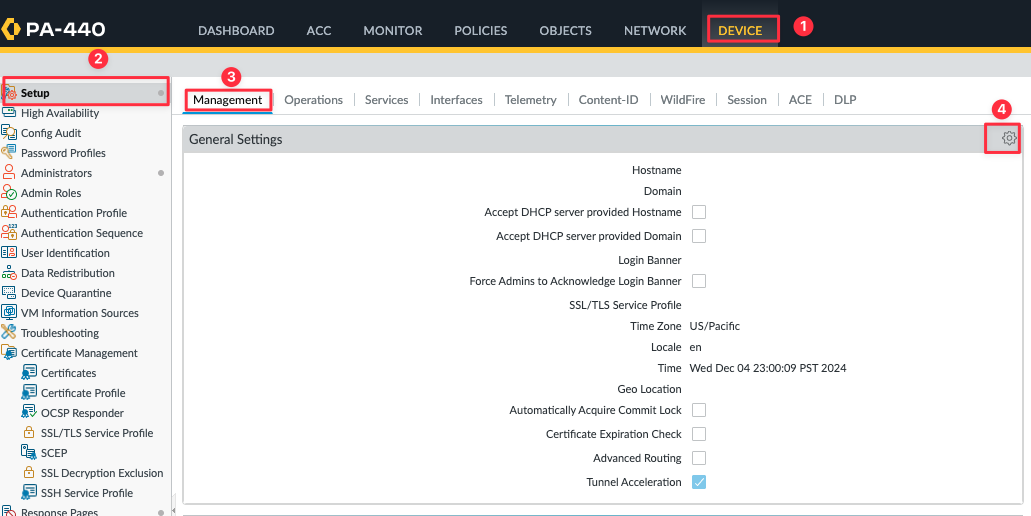The image size is (1031, 516).
Task: Open the MONITOR top menu
Action: (x=393, y=30)
